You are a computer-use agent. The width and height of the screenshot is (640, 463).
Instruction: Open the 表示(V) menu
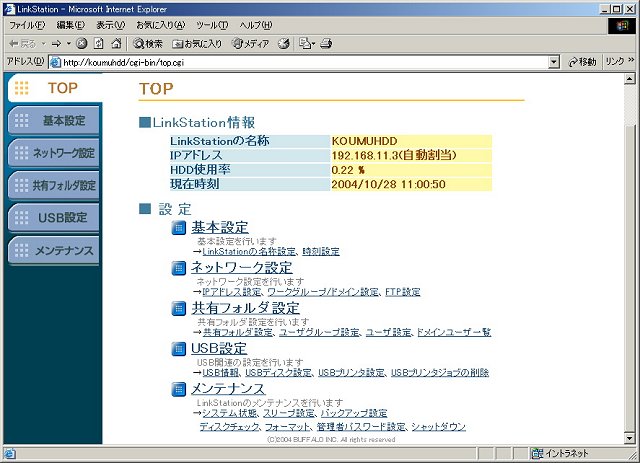[x=110, y=25]
